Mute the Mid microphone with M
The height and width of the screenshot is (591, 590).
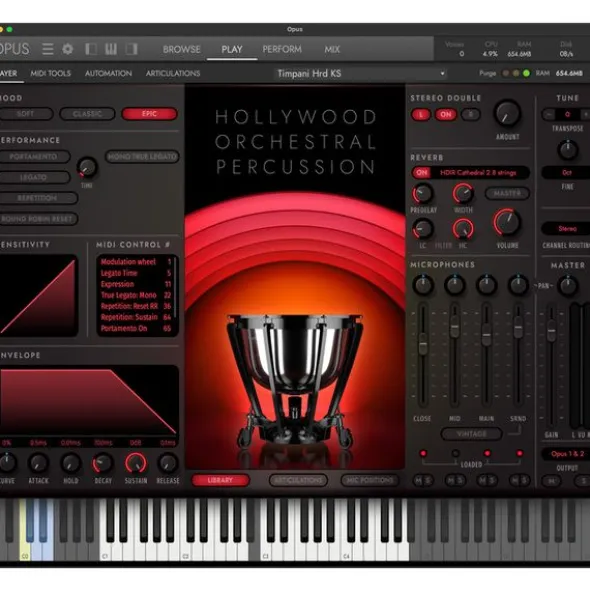click(x=451, y=480)
